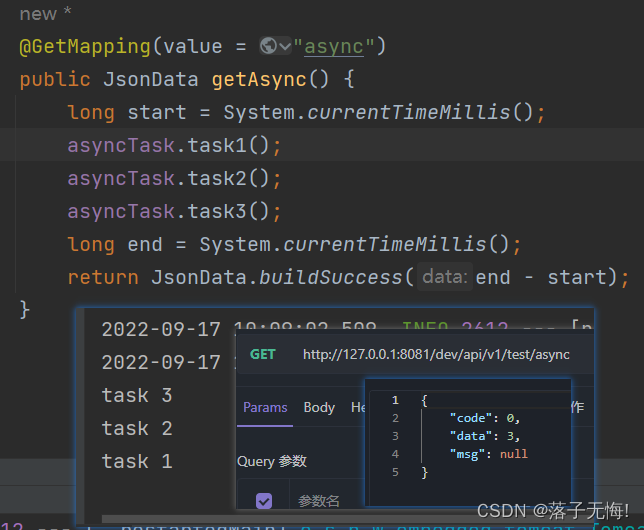
Task: Click the buildSuccess method call
Action: [x=331, y=277]
